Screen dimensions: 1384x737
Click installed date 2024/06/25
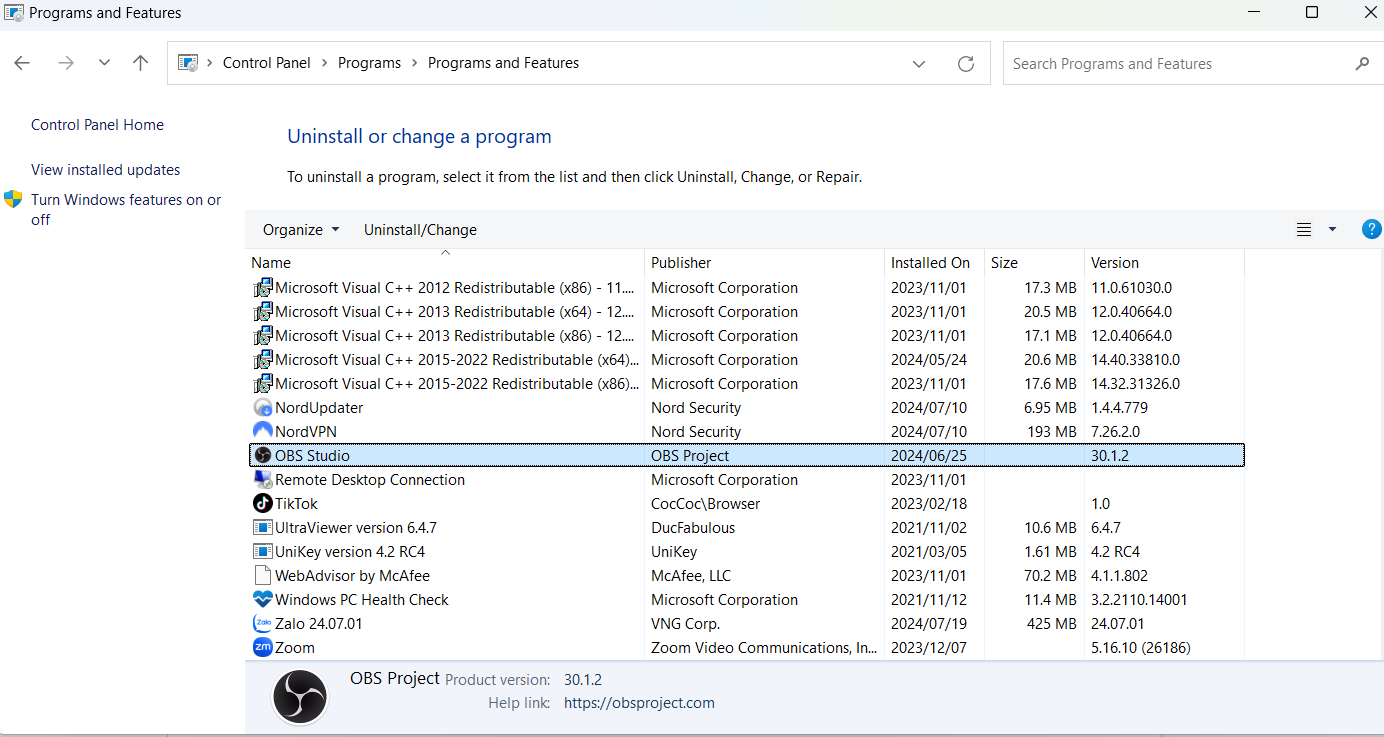coord(929,456)
